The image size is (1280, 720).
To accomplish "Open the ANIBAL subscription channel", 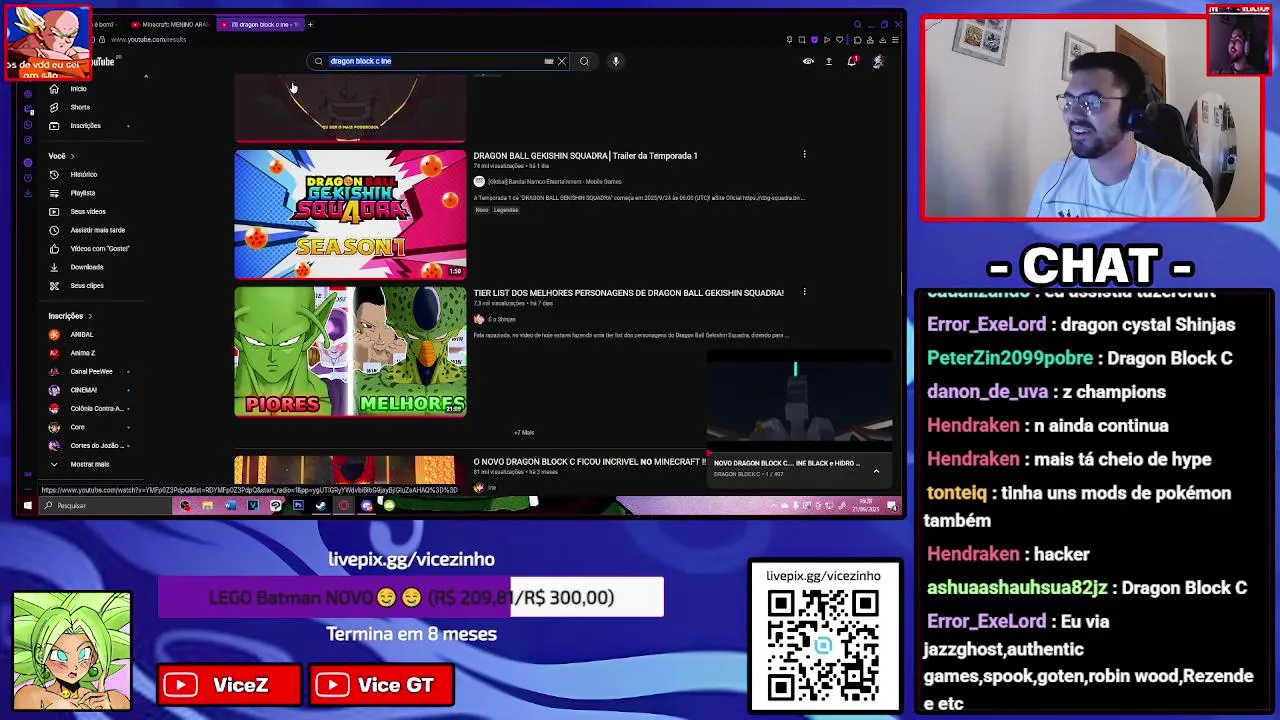I will click(x=90, y=334).
